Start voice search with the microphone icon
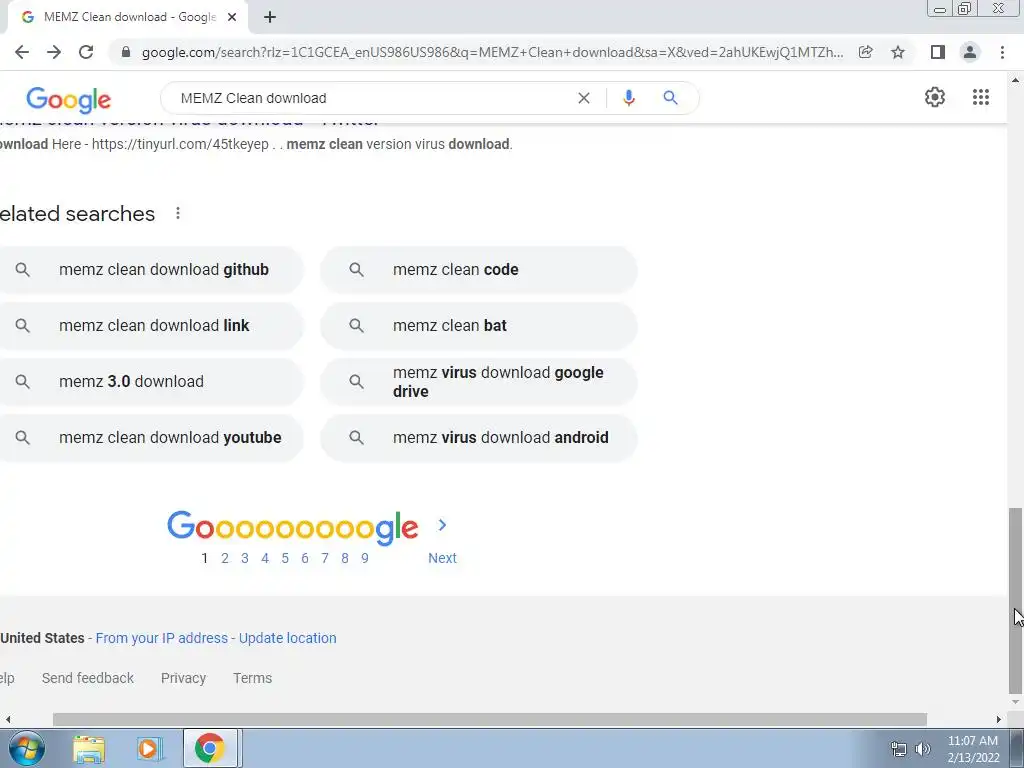The image size is (1024, 768). pos(629,98)
